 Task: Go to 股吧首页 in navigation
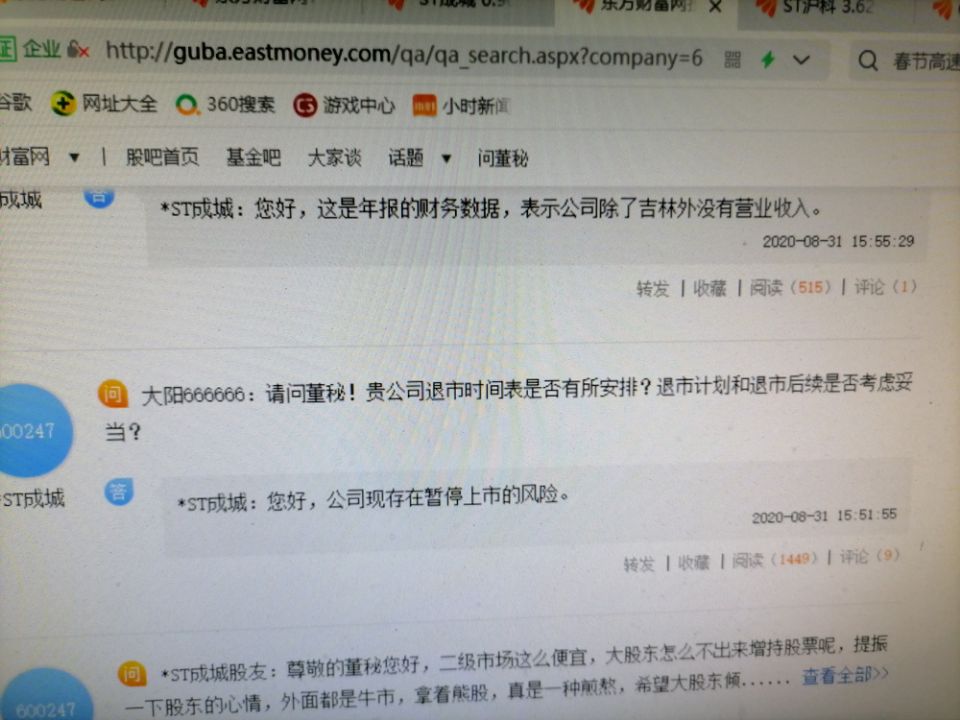click(162, 157)
